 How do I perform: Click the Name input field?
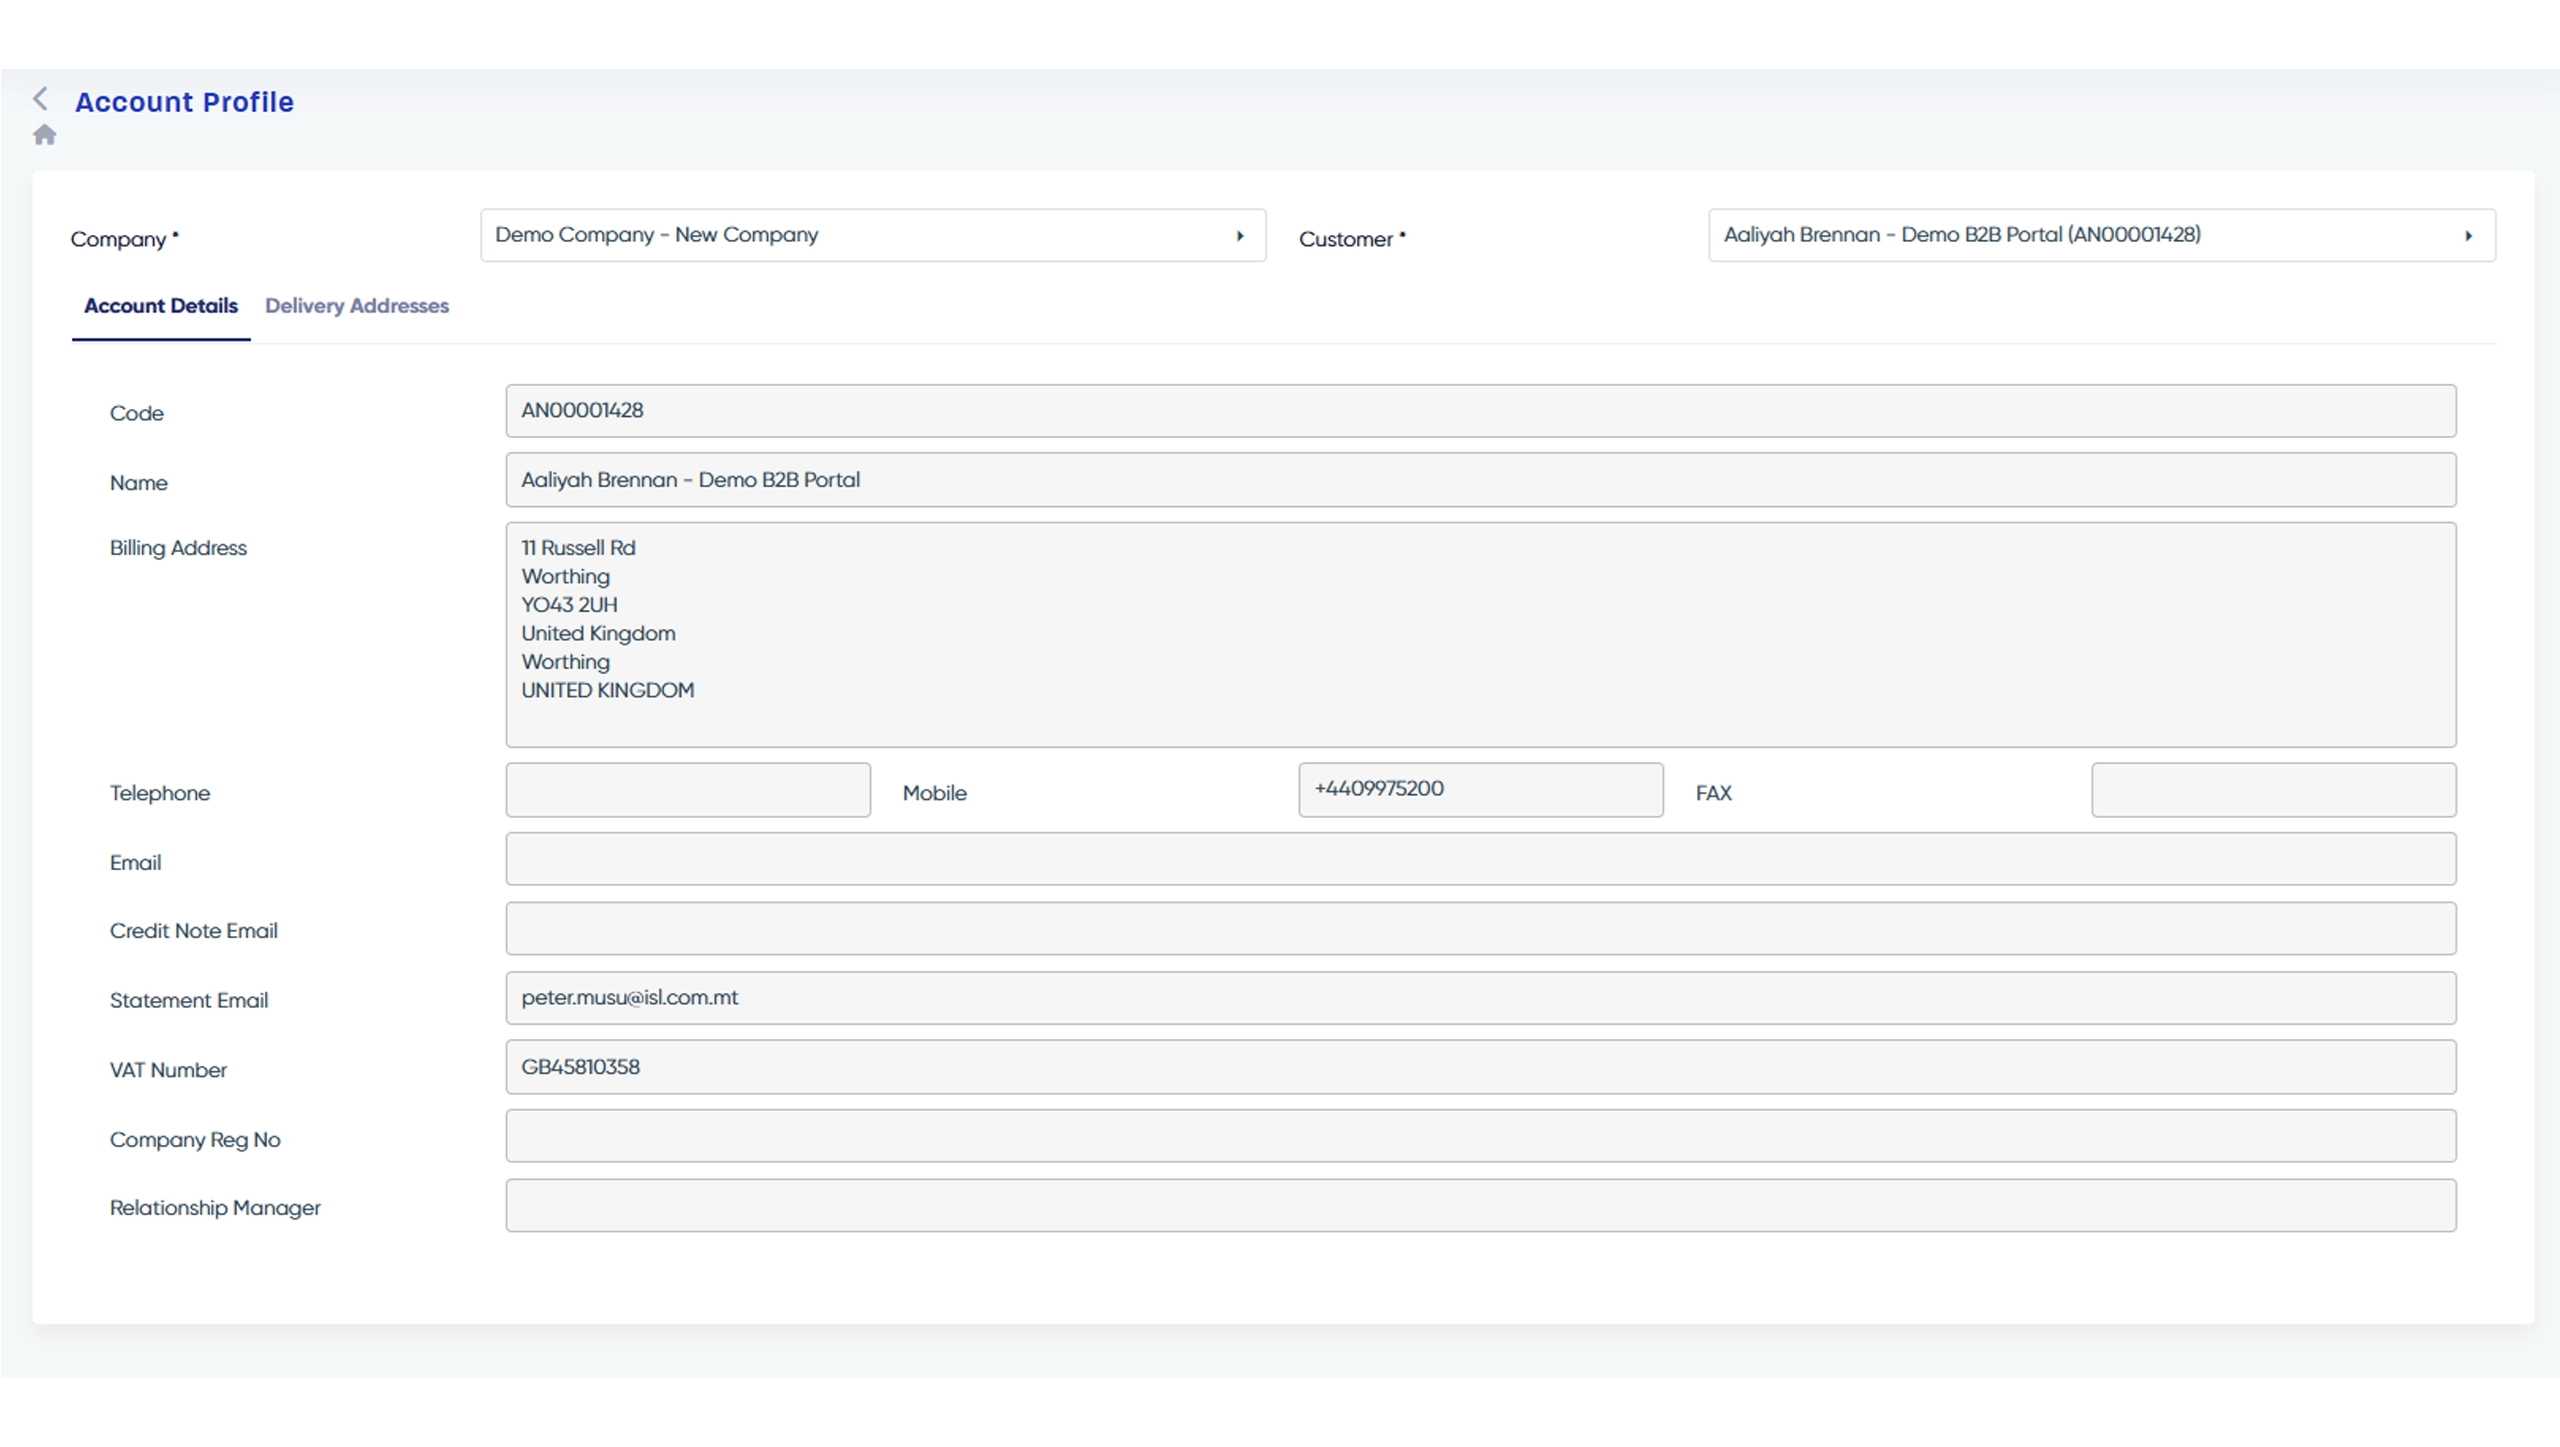pos(1480,480)
